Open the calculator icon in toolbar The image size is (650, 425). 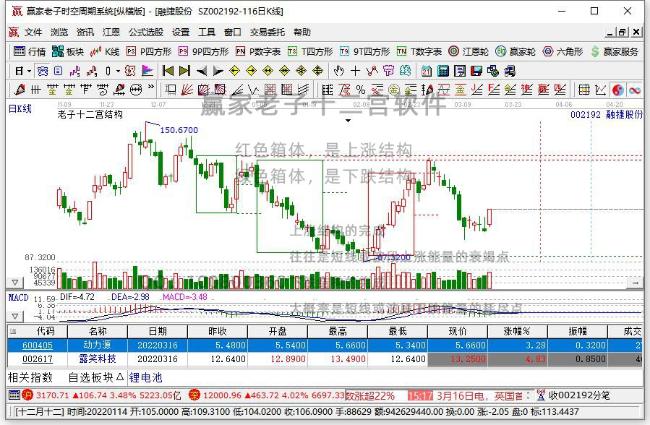coord(443,71)
